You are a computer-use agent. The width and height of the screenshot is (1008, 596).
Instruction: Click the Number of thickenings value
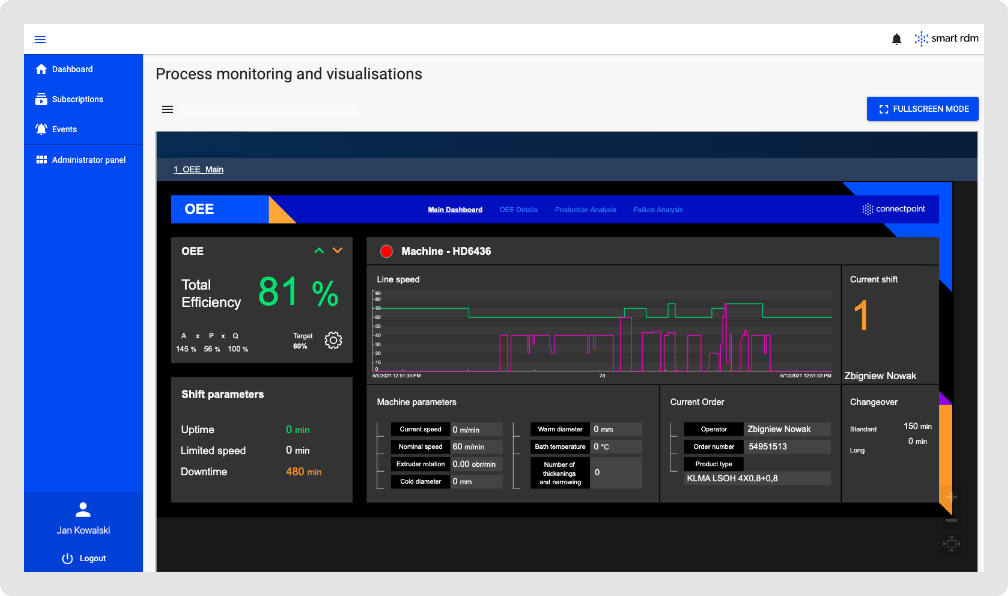pos(616,473)
